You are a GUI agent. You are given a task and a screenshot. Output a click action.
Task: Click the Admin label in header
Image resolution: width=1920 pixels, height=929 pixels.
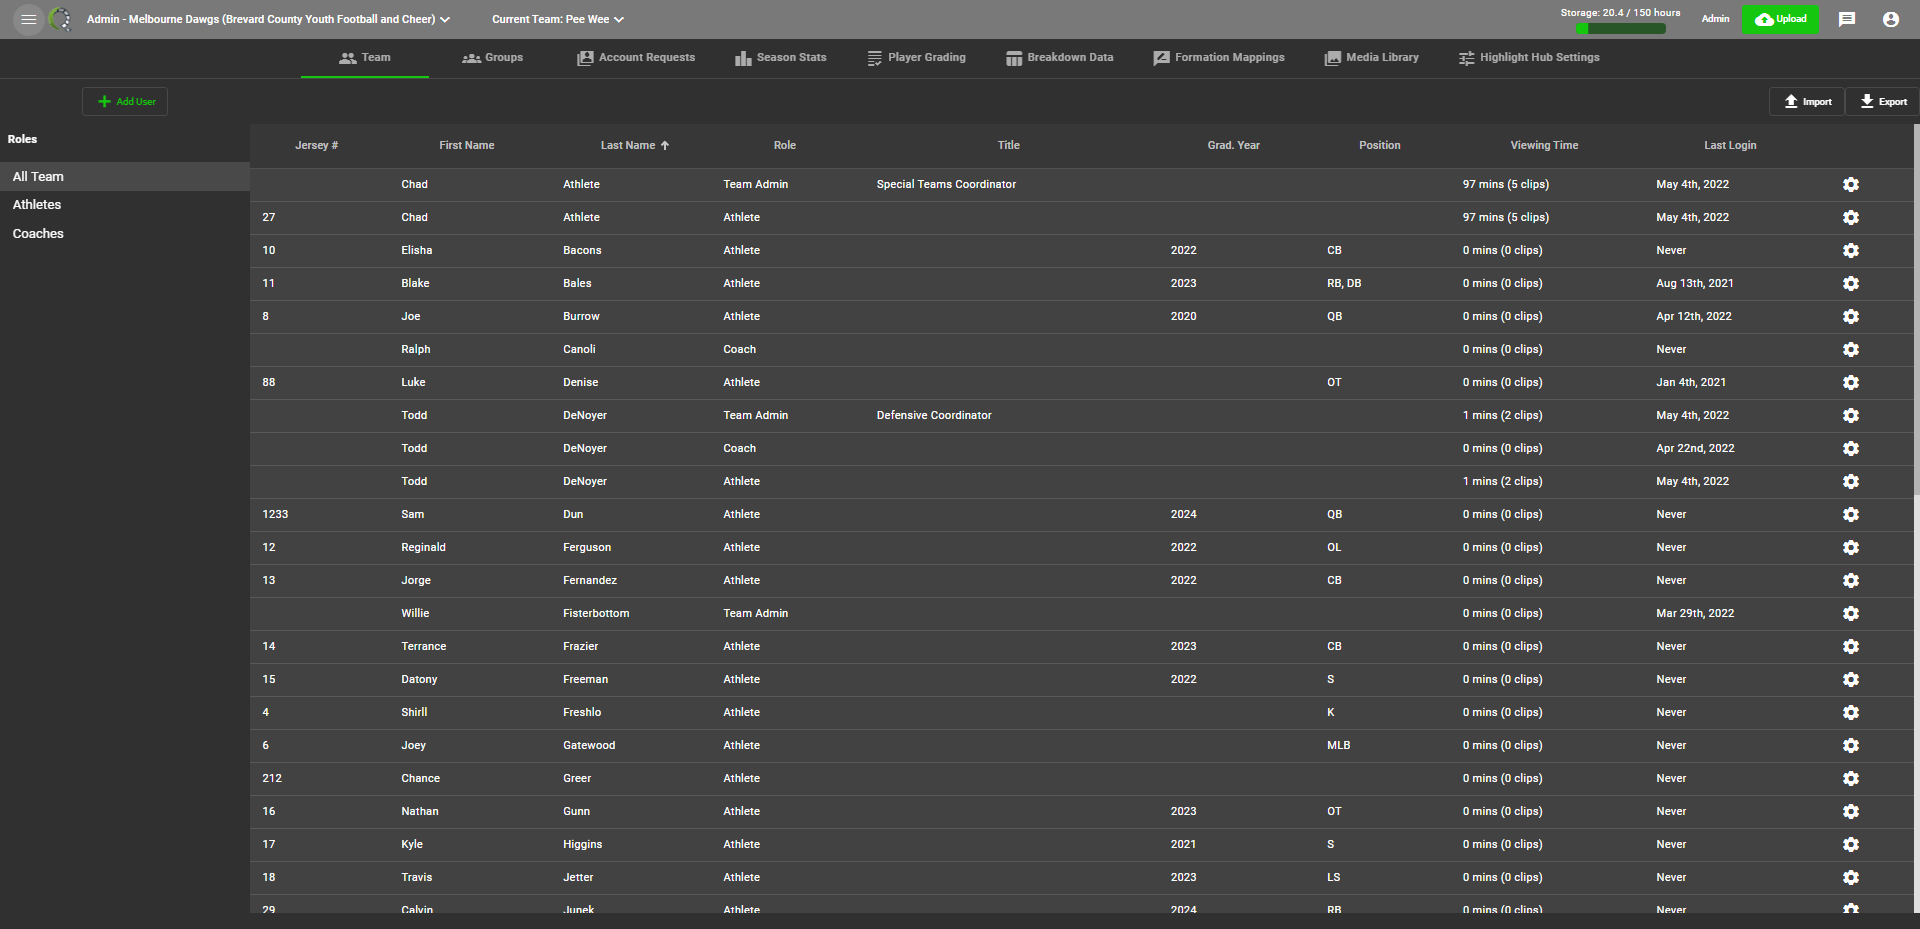[1715, 19]
